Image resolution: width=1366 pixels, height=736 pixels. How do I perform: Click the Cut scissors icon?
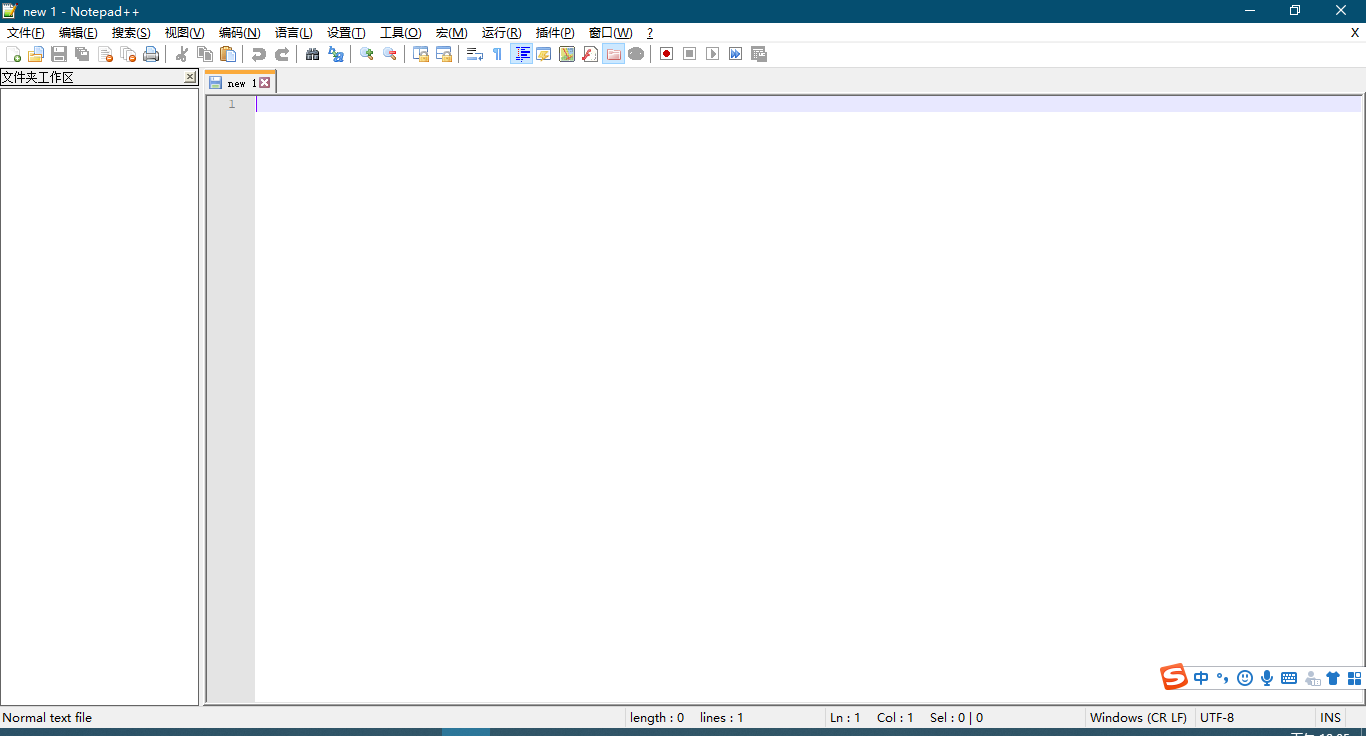pos(182,54)
